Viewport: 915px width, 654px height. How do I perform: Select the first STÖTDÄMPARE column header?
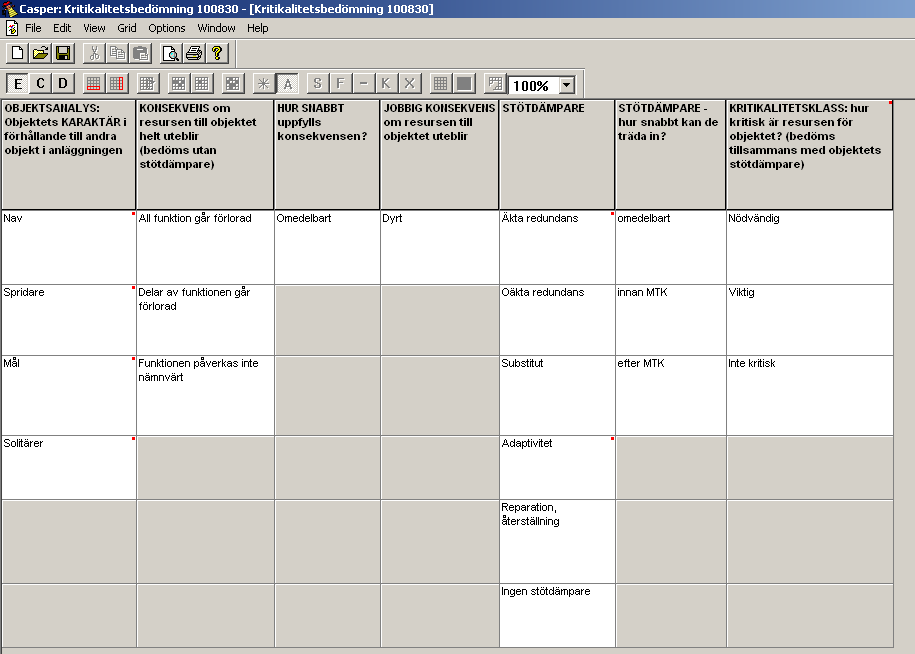tap(557, 155)
